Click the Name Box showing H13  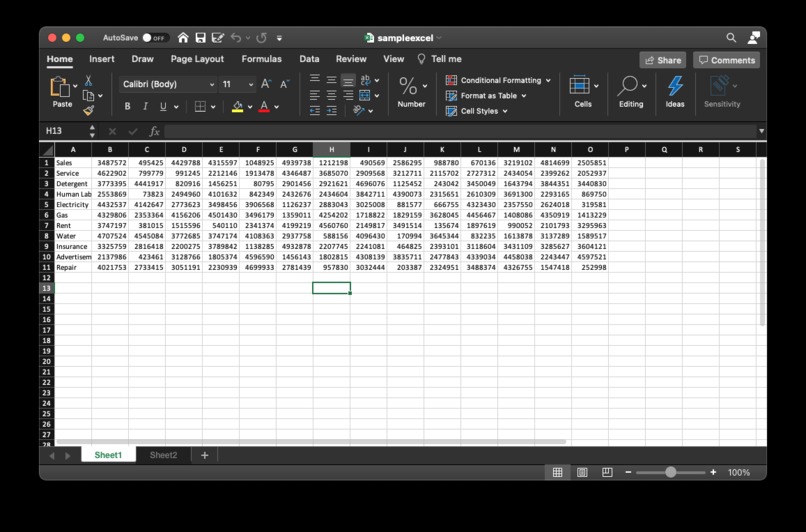[64, 131]
